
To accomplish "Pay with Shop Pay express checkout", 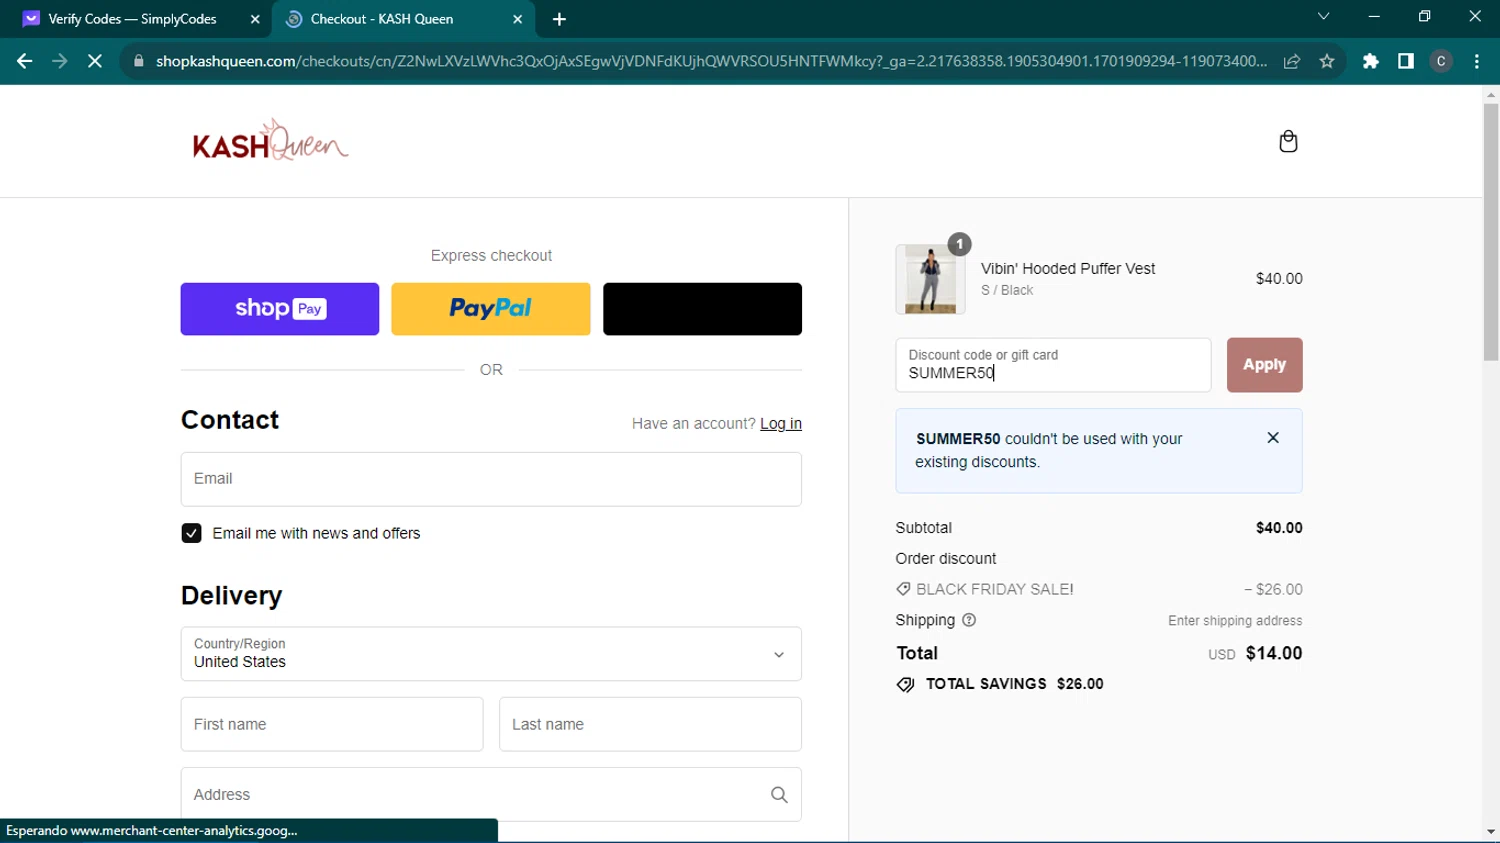I will coord(280,309).
